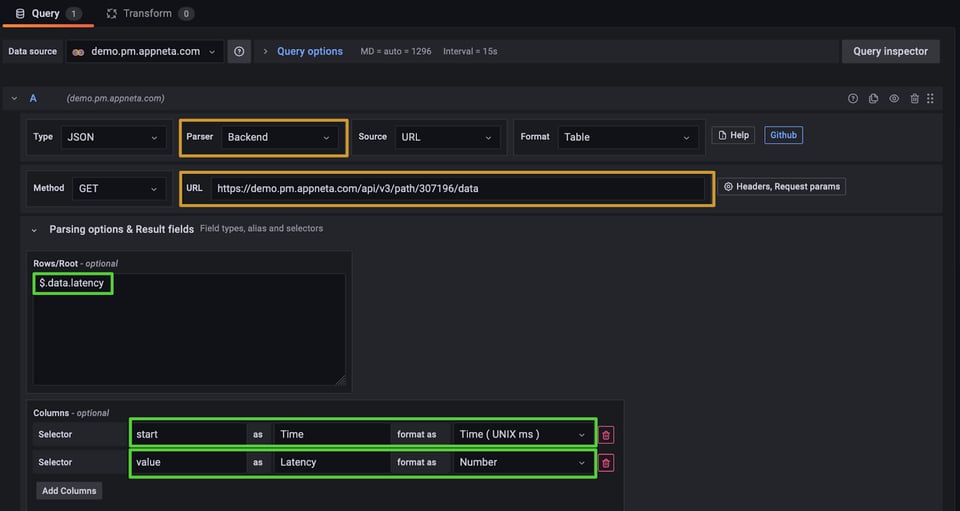This screenshot has height=511, width=960.
Task: Toggle query A visibility eye icon
Action: tap(894, 99)
